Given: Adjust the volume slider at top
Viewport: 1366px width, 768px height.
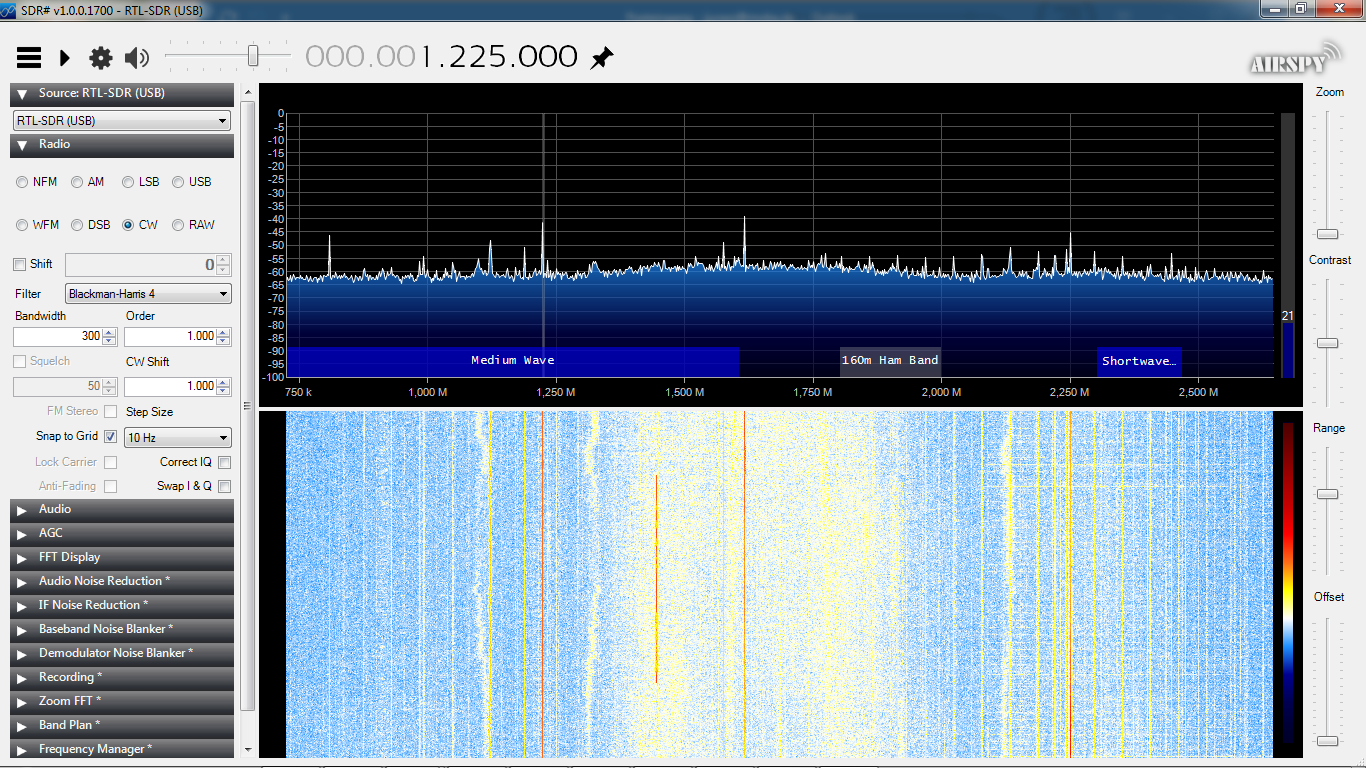Looking at the screenshot, I should click(253, 56).
